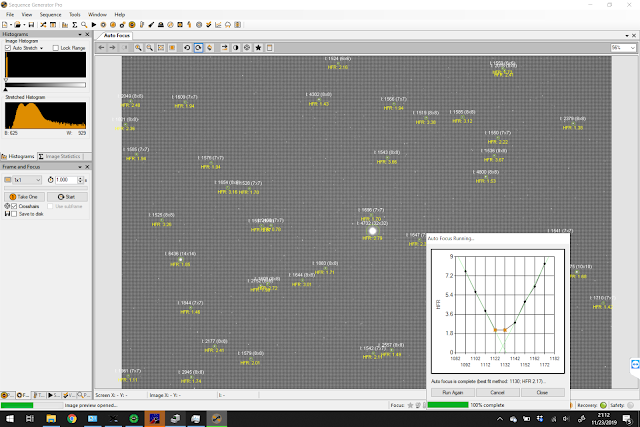This screenshot has height=427, width=640.
Task: Click the autofocus 100% complete progress bar
Action: [x=448, y=405]
